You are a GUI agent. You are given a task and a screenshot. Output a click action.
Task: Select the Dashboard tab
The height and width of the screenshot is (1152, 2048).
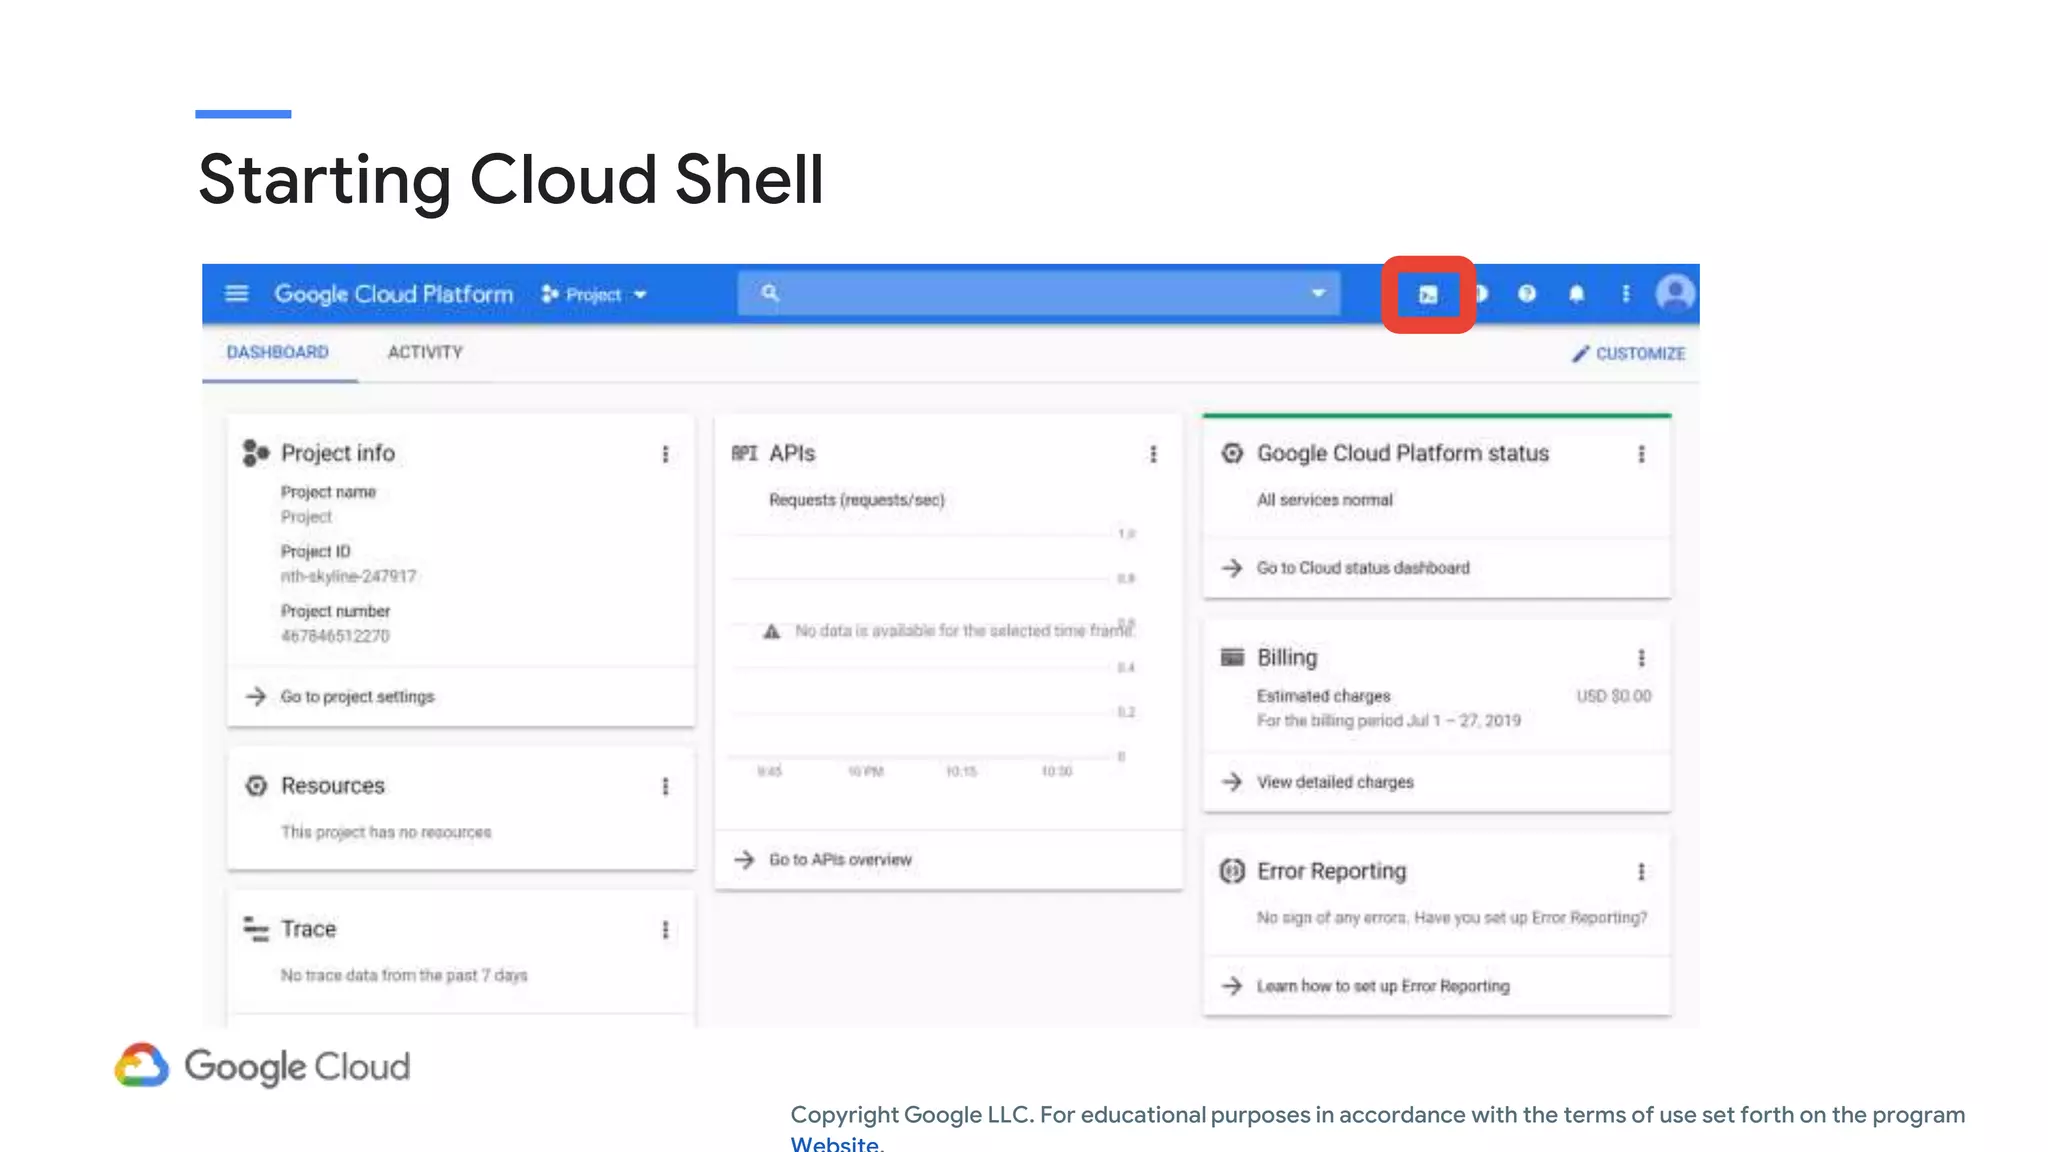pyautogui.click(x=278, y=353)
